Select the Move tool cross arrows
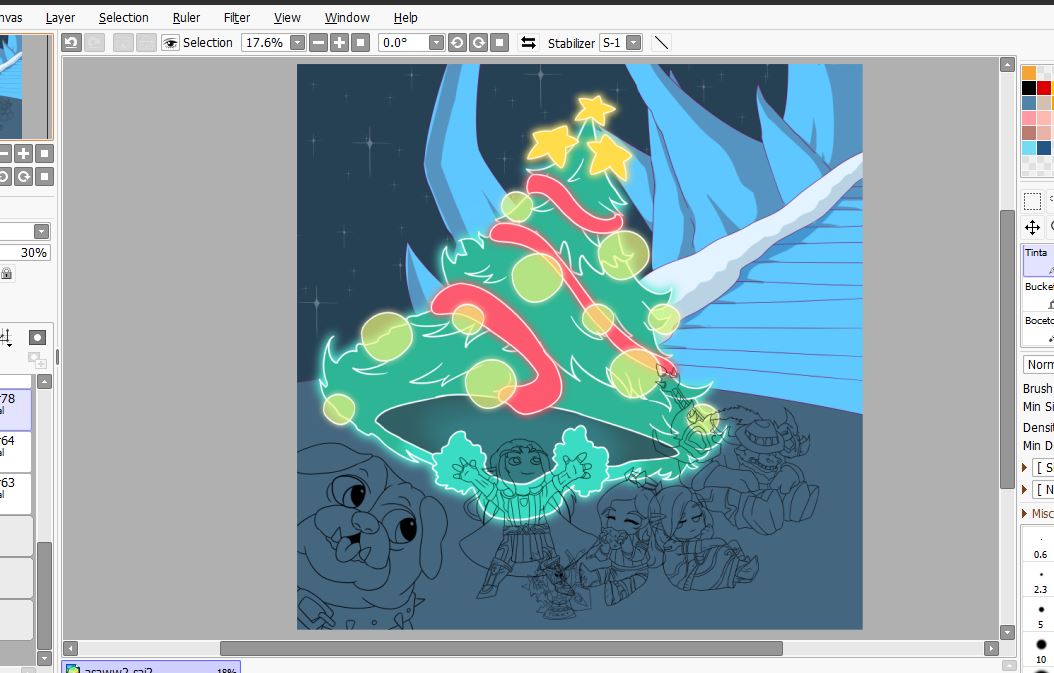 [x=1032, y=227]
